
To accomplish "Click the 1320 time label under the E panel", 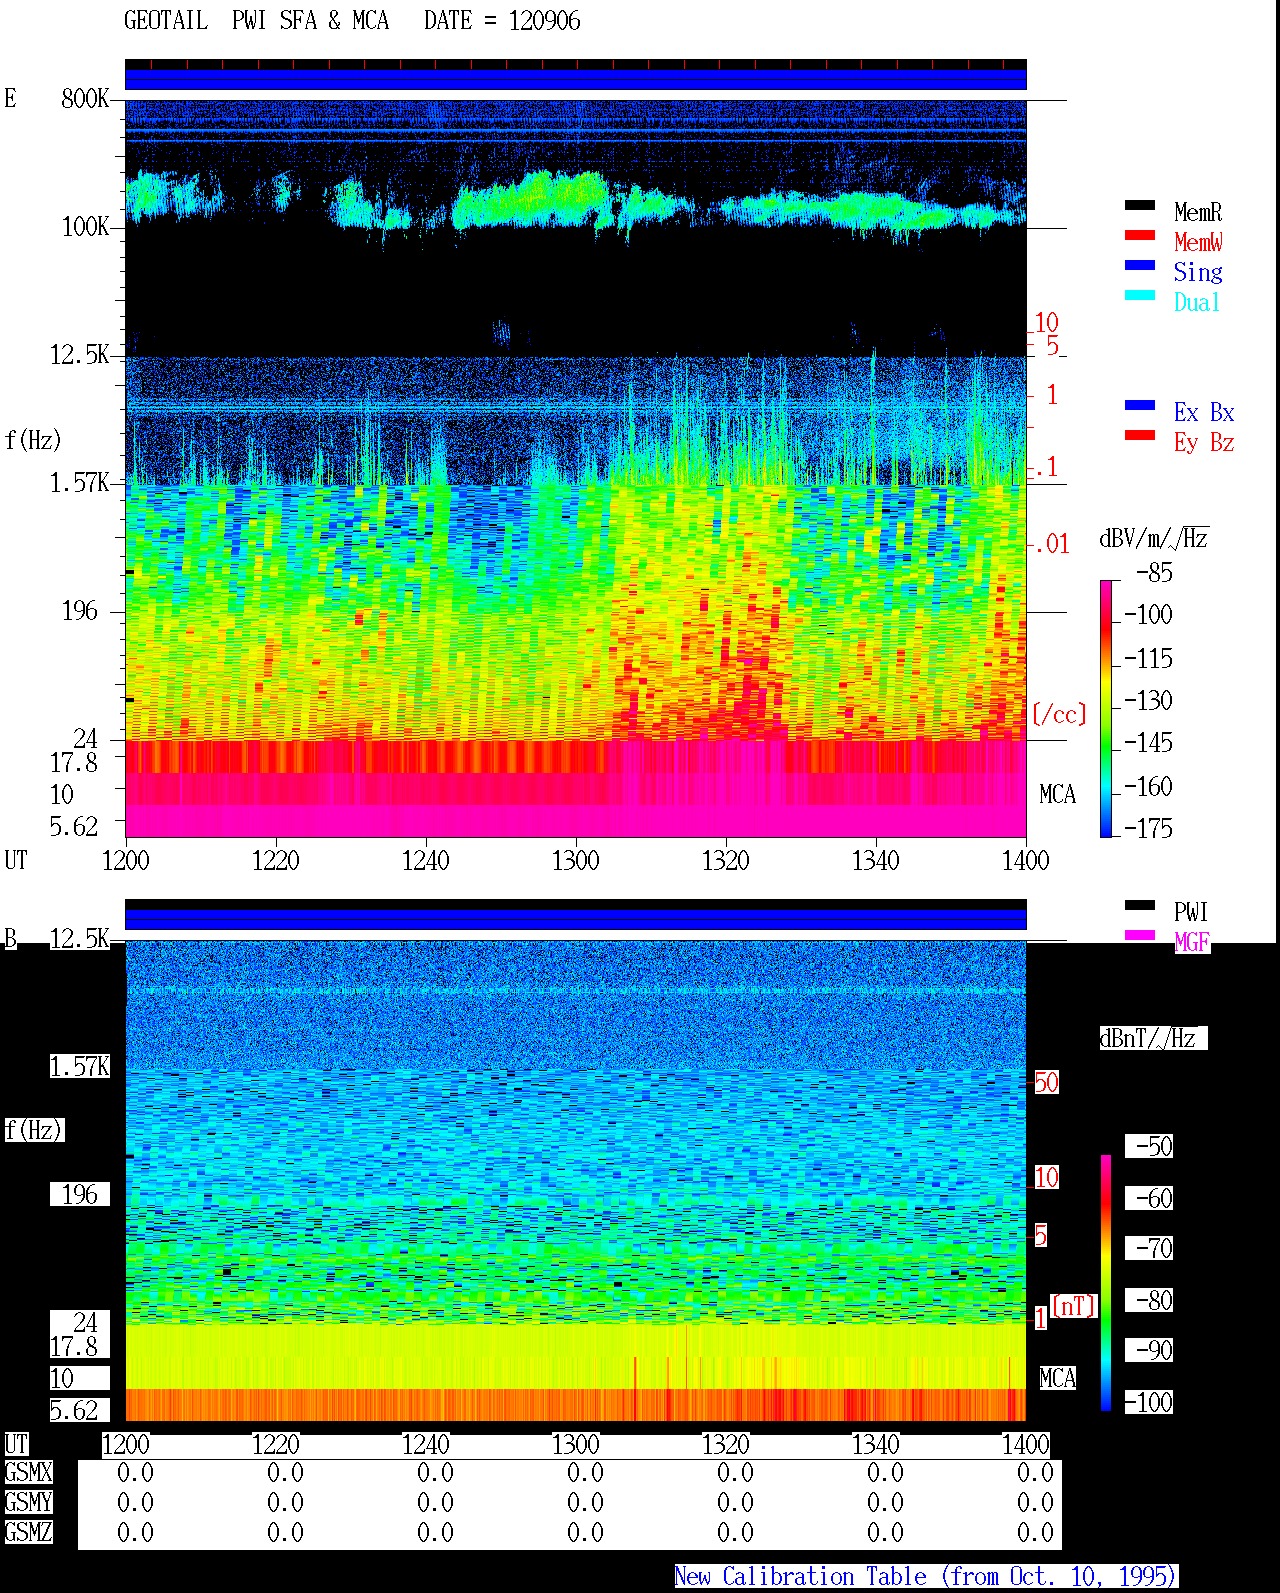I will tap(725, 860).
